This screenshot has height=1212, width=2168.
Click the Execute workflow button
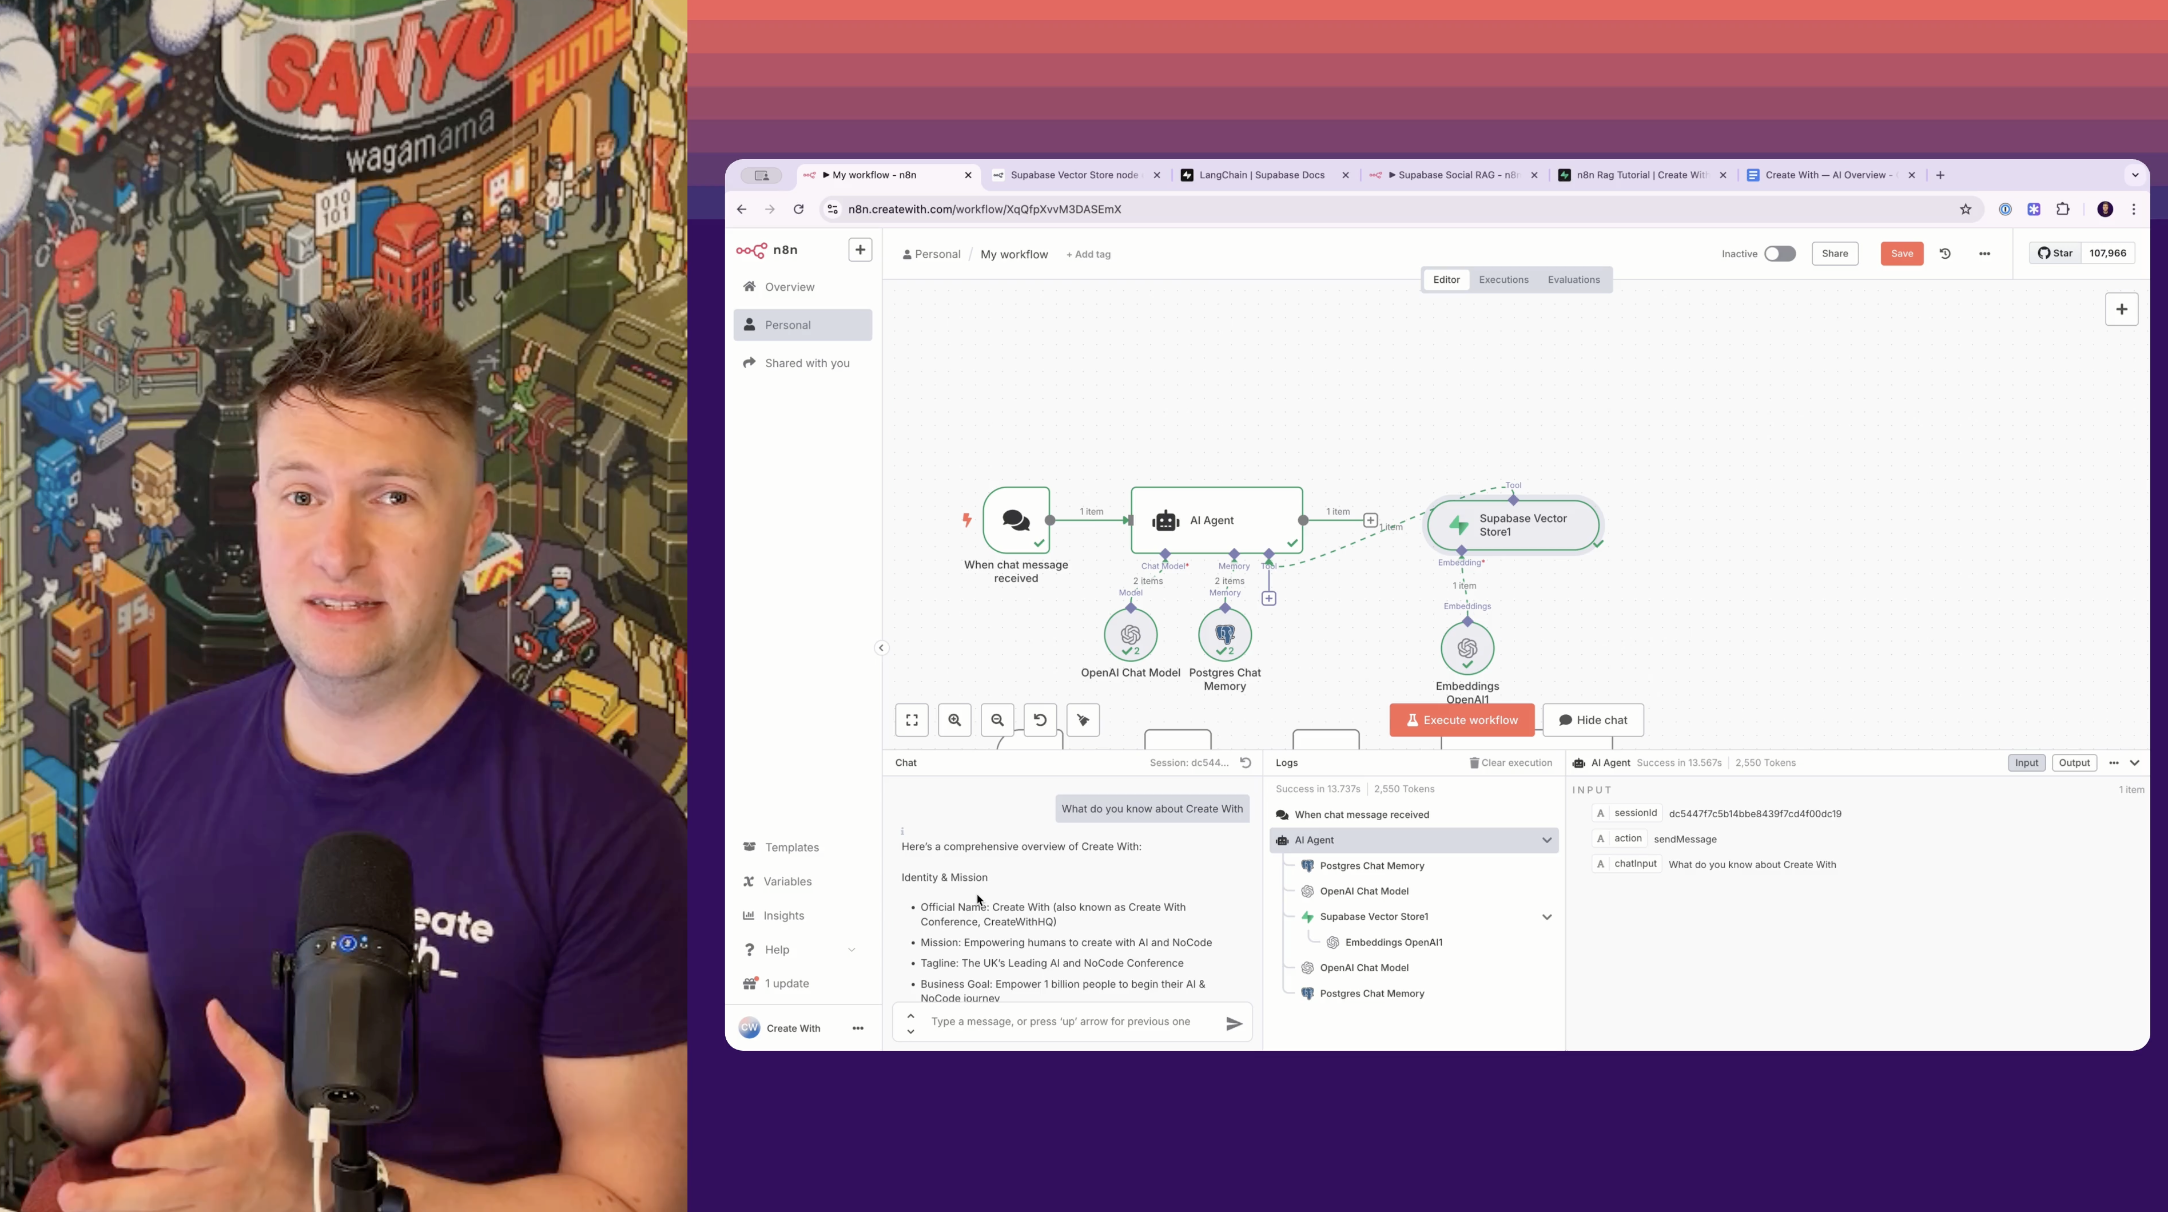pyautogui.click(x=1461, y=720)
